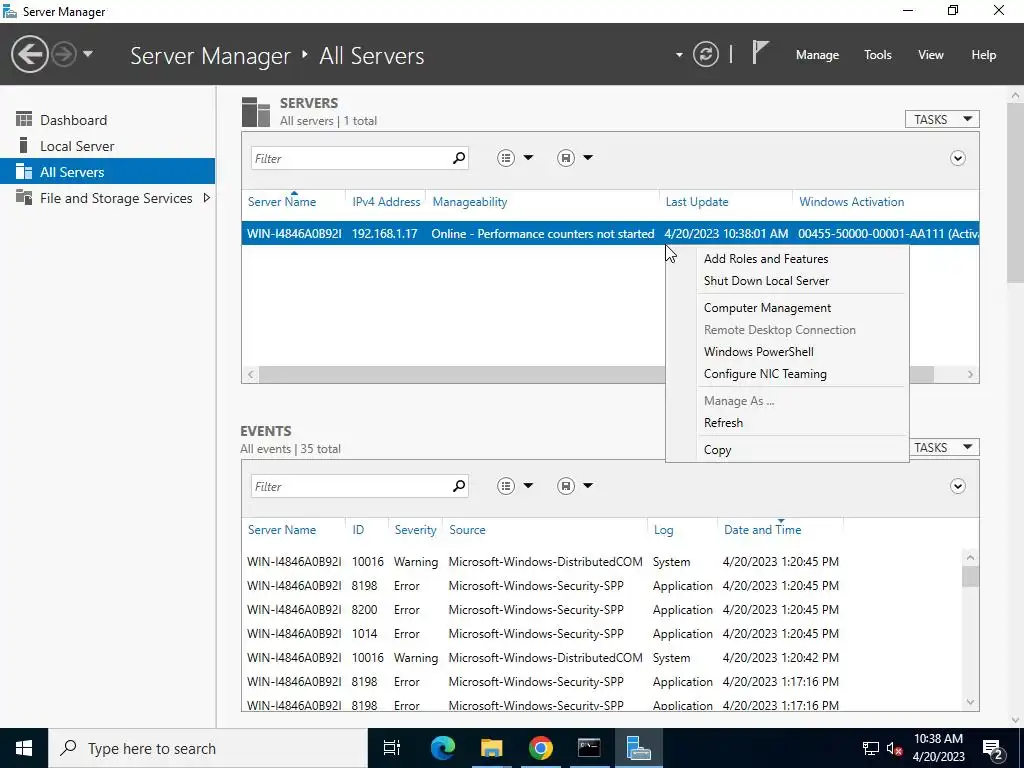Viewport: 1024px width, 768px height.
Task: Open the Help menu
Action: 983,55
